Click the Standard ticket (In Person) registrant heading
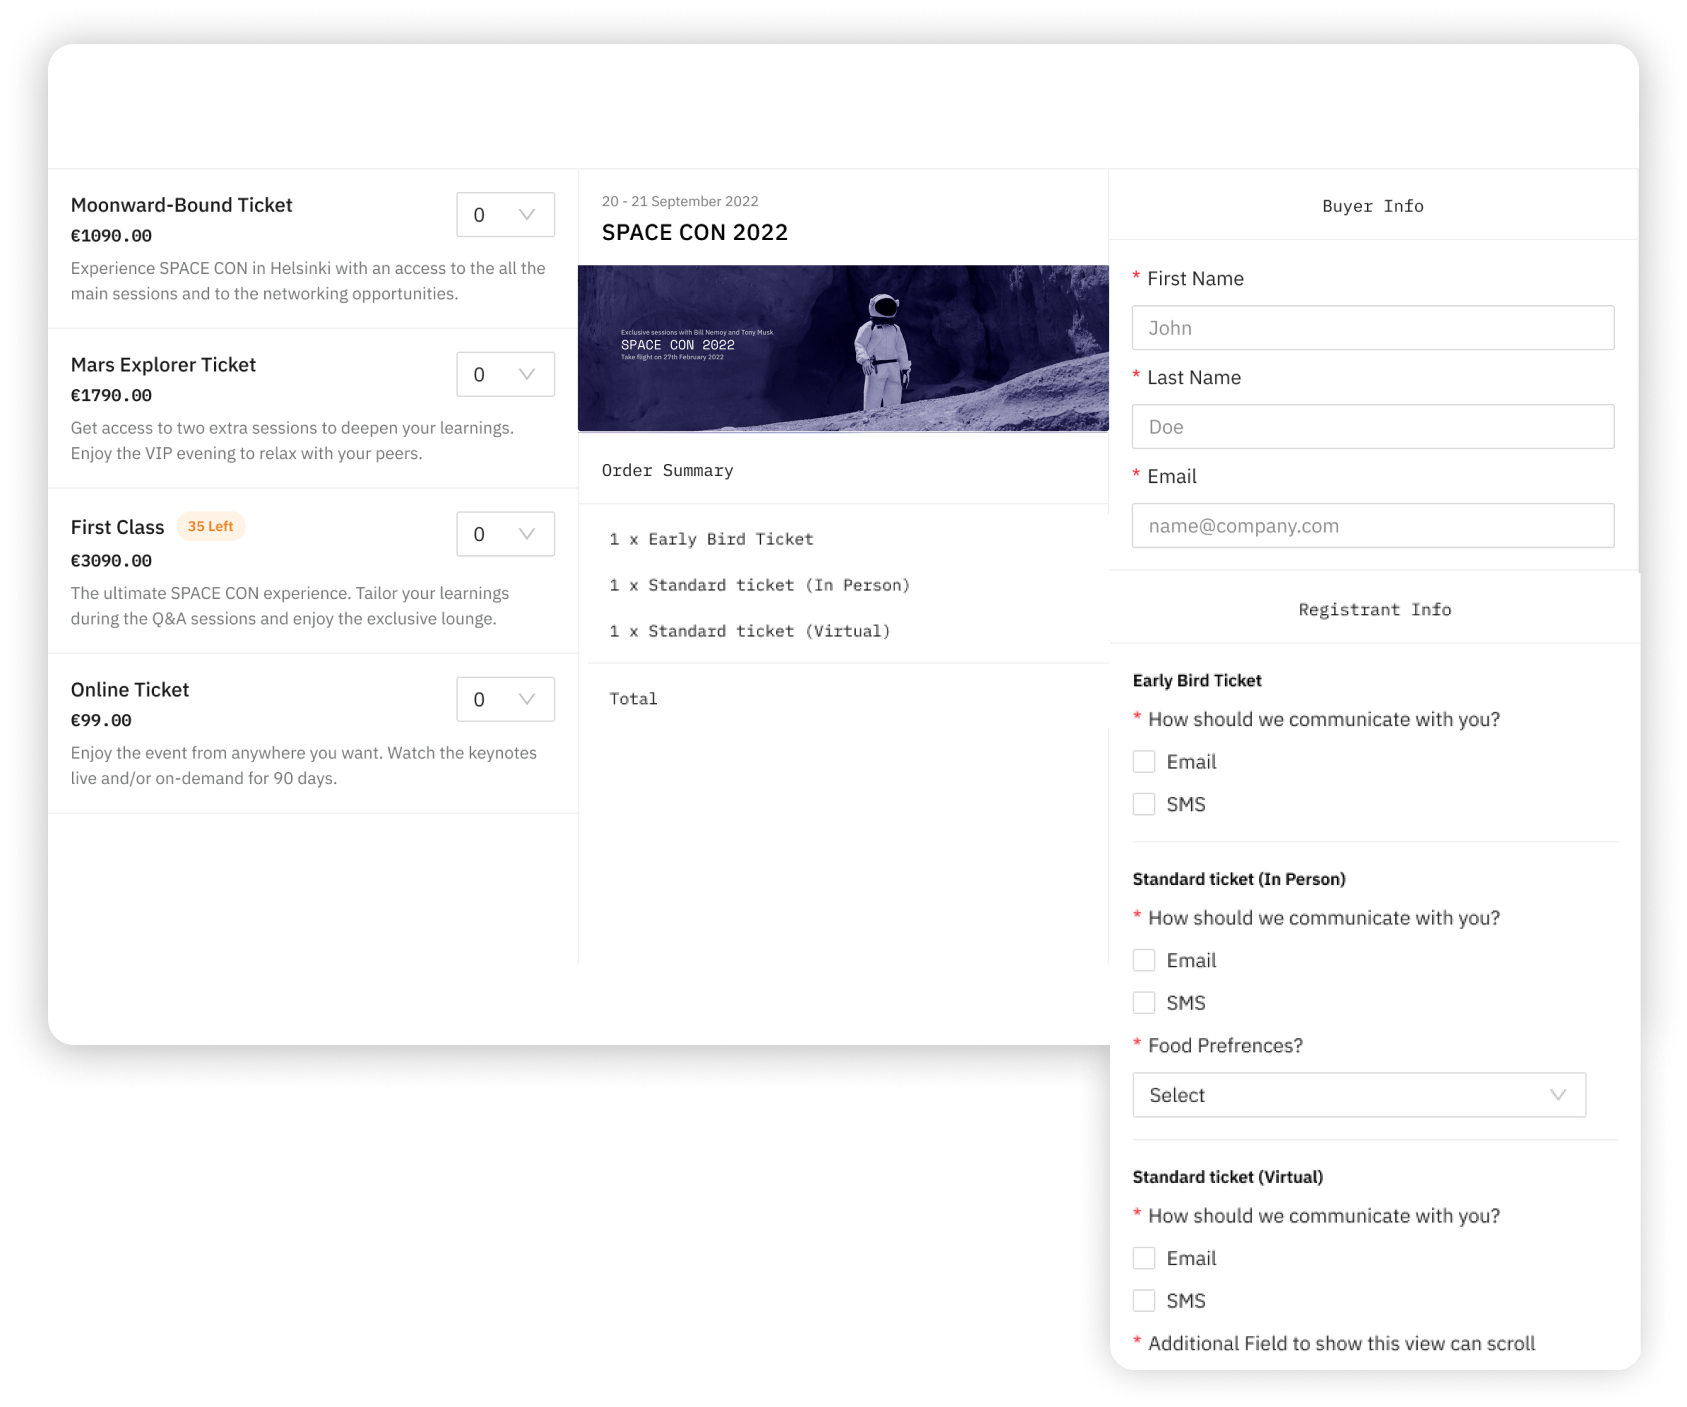Viewport: 1687px width, 1407px height. (x=1239, y=879)
